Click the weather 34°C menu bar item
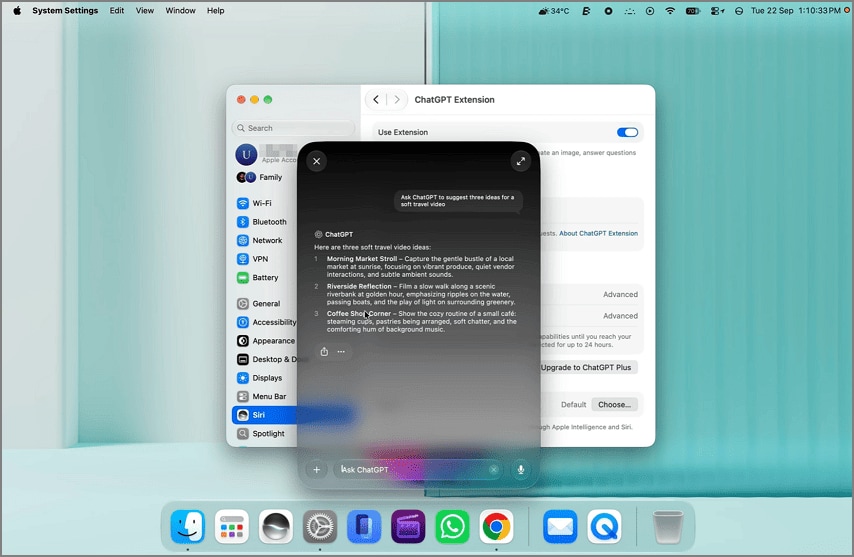854x557 pixels. tap(553, 10)
